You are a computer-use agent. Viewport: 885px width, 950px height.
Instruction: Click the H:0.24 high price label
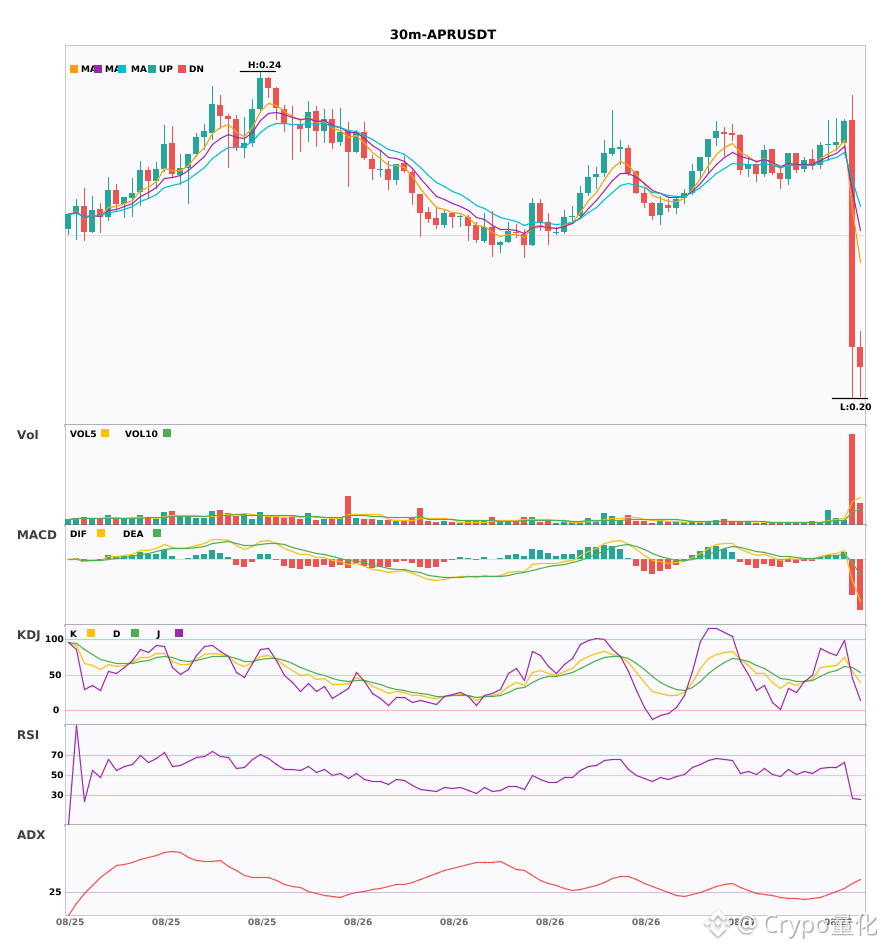pos(264,65)
